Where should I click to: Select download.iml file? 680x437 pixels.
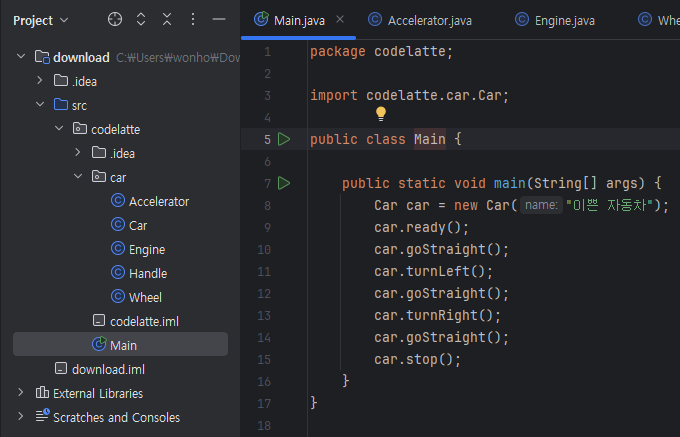click(108, 369)
